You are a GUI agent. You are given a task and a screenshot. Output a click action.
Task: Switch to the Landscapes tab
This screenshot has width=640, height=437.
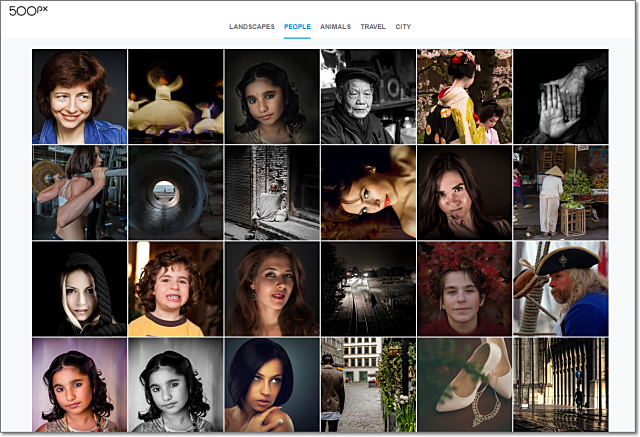(251, 27)
